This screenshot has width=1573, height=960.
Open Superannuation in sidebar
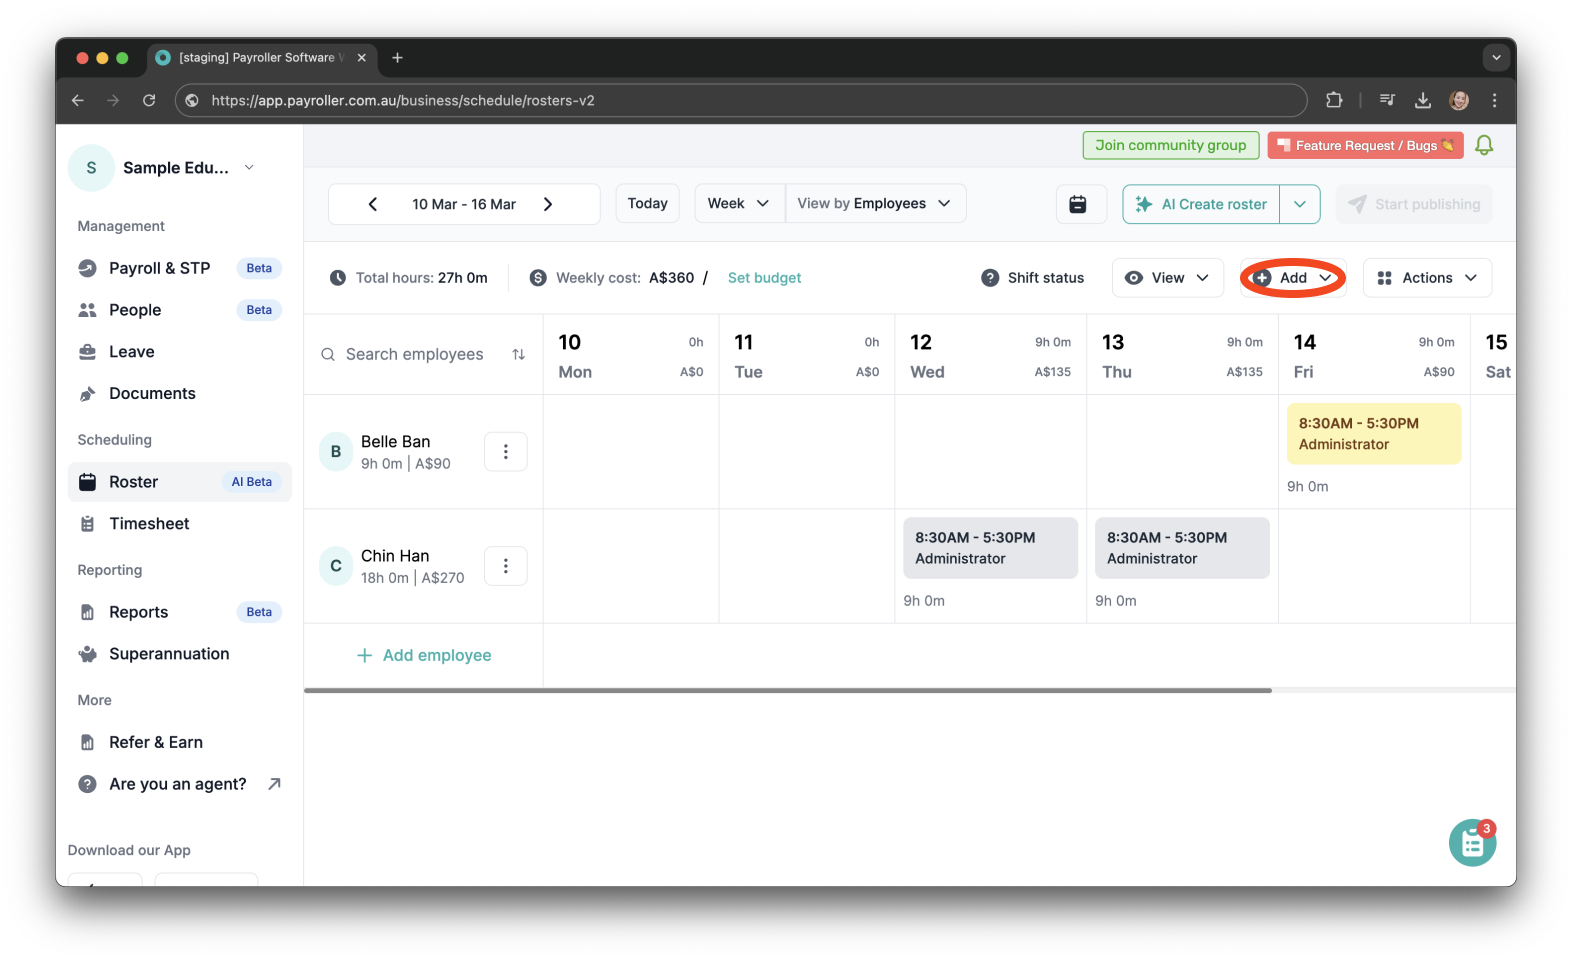click(x=180, y=654)
